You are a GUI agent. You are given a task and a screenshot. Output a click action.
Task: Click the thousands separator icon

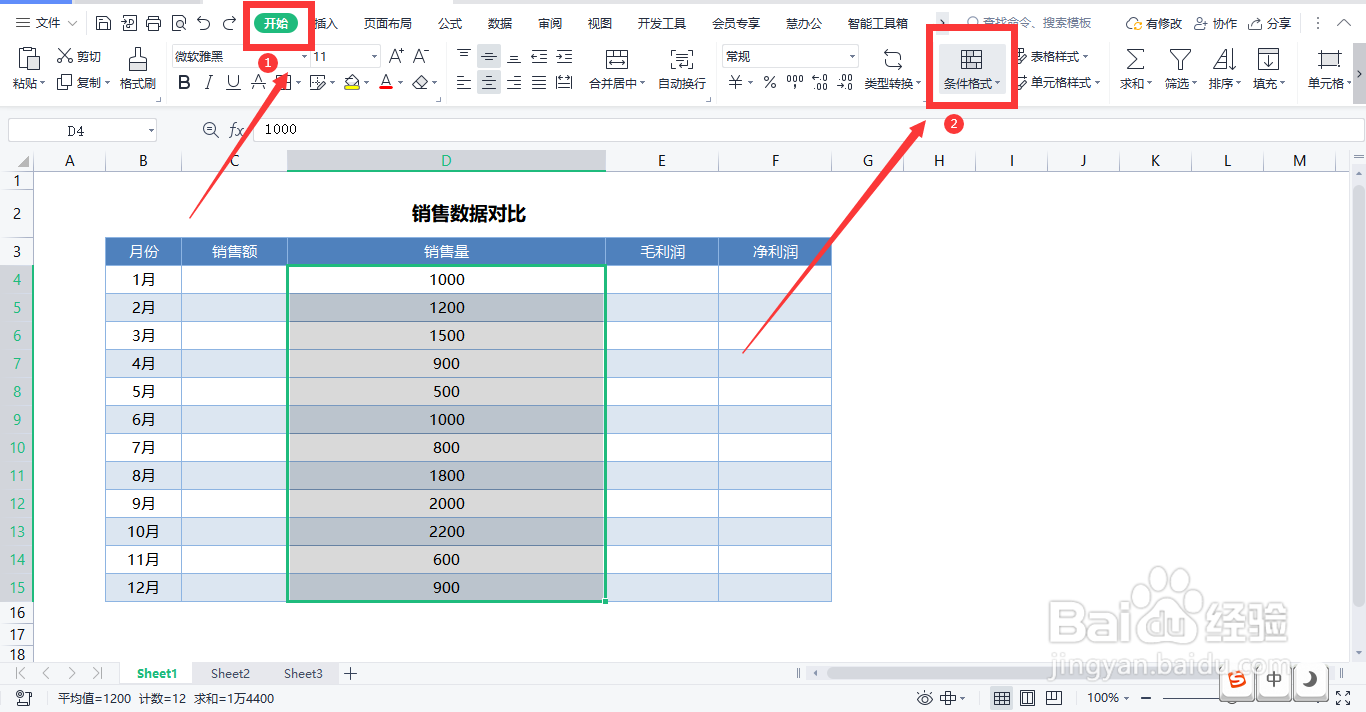pyautogui.click(x=794, y=83)
